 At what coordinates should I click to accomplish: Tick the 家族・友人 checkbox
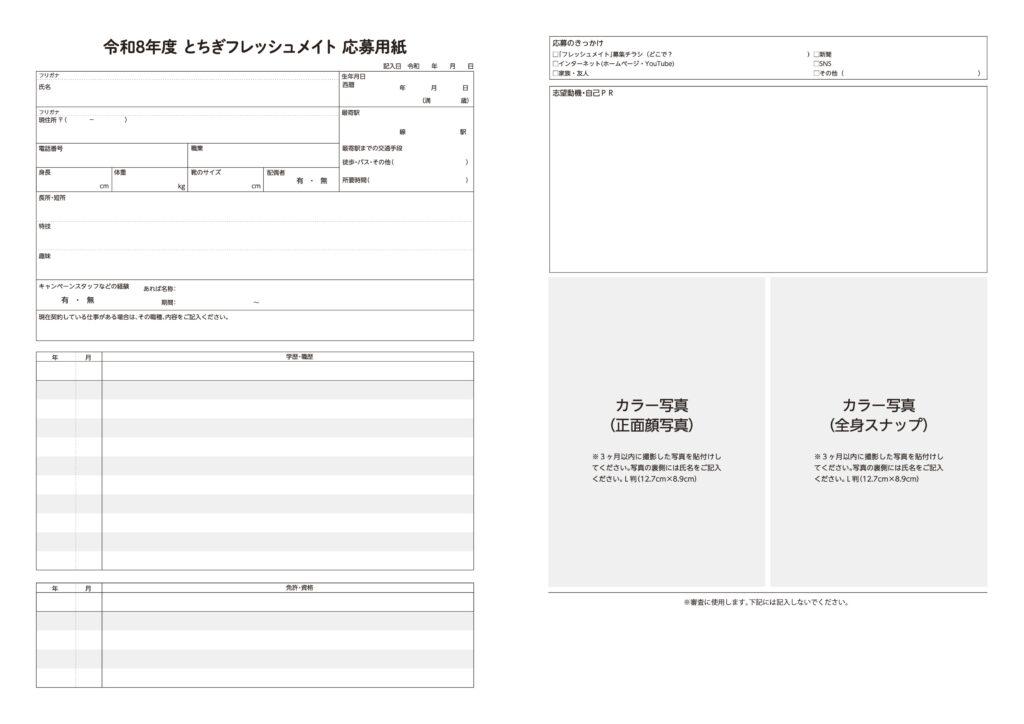point(555,74)
